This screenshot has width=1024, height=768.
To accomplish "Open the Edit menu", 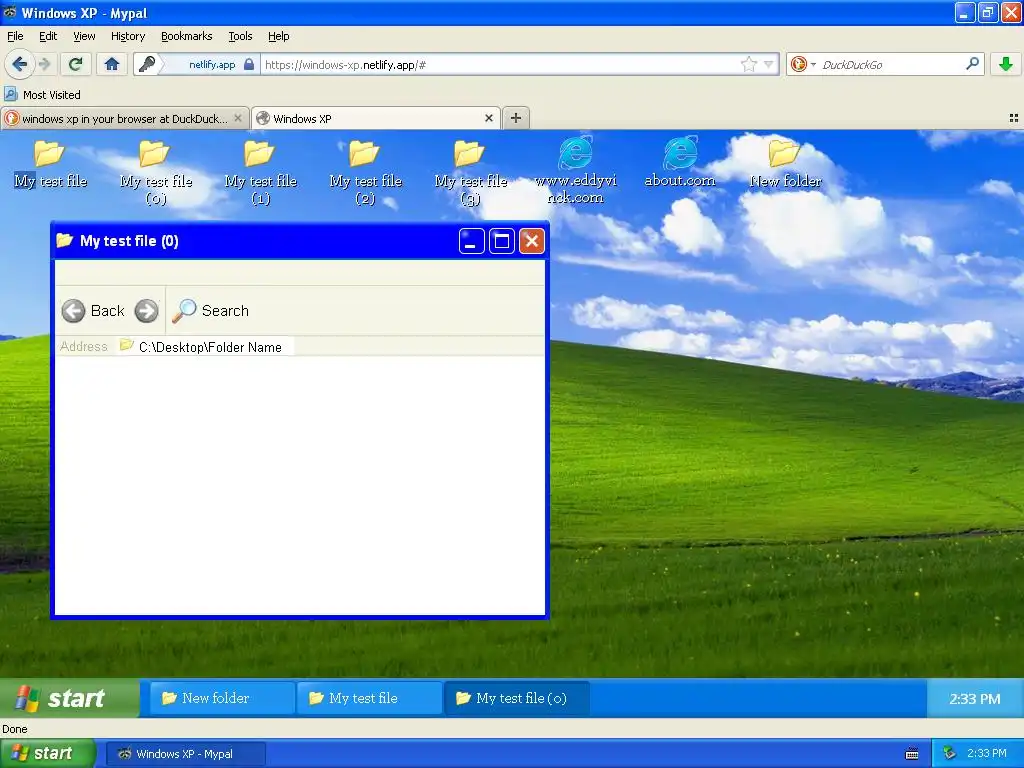I will tap(48, 36).
